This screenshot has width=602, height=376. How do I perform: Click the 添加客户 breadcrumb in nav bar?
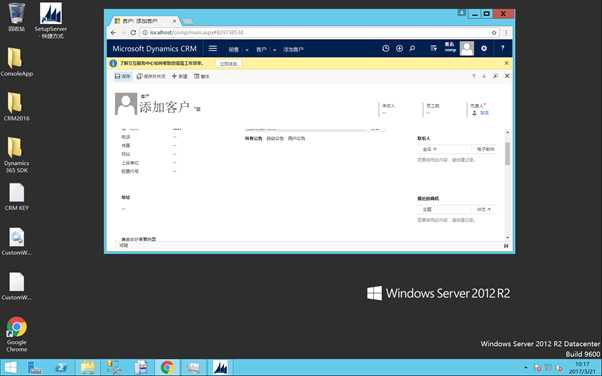pyautogui.click(x=293, y=50)
